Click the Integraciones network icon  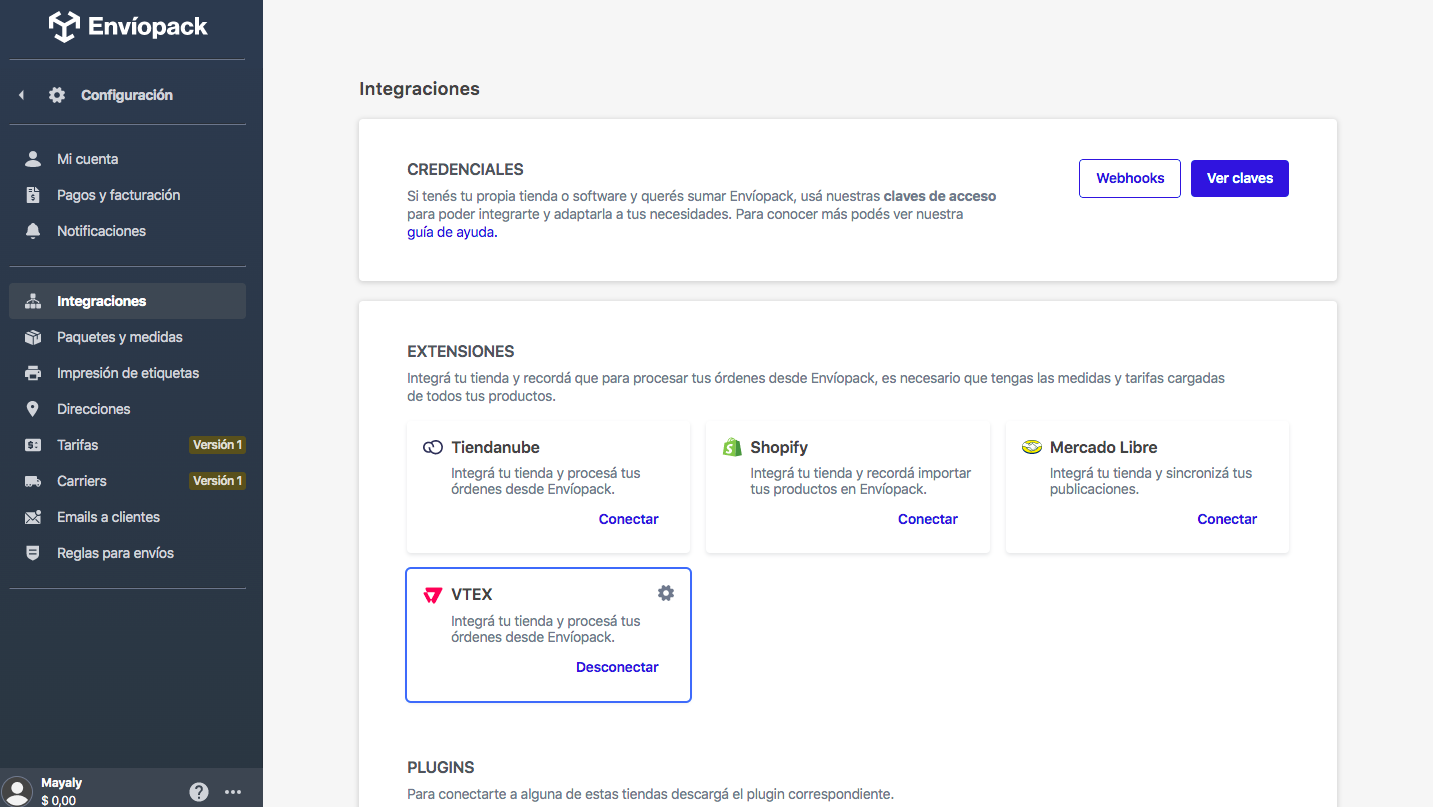pos(33,301)
